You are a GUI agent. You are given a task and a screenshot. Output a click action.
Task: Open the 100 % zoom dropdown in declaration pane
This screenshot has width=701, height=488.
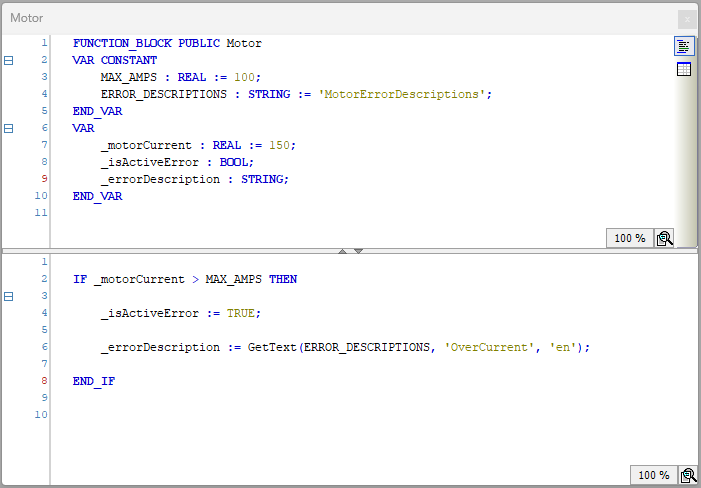click(x=630, y=238)
